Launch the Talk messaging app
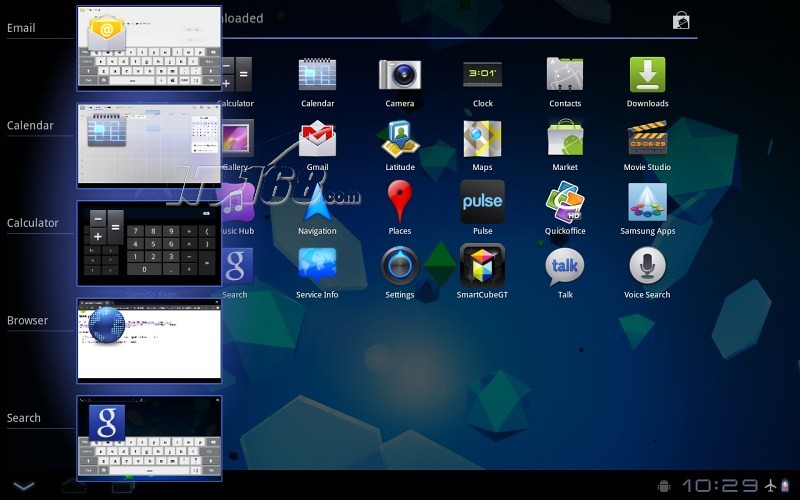Viewport: 800px width, 500px height. tap(565, 267)
